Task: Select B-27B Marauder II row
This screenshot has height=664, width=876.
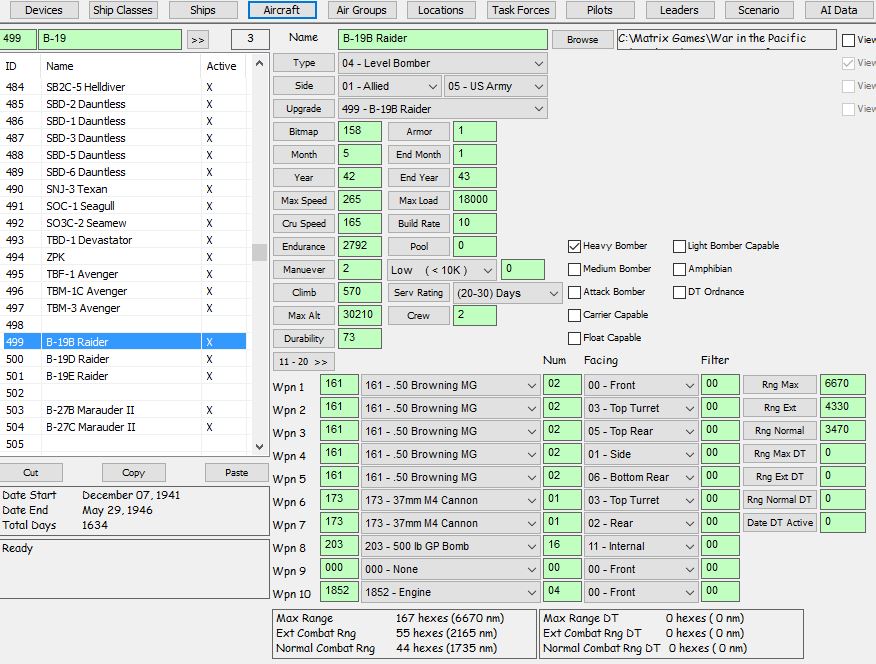Action: click(x=125, y=410)
